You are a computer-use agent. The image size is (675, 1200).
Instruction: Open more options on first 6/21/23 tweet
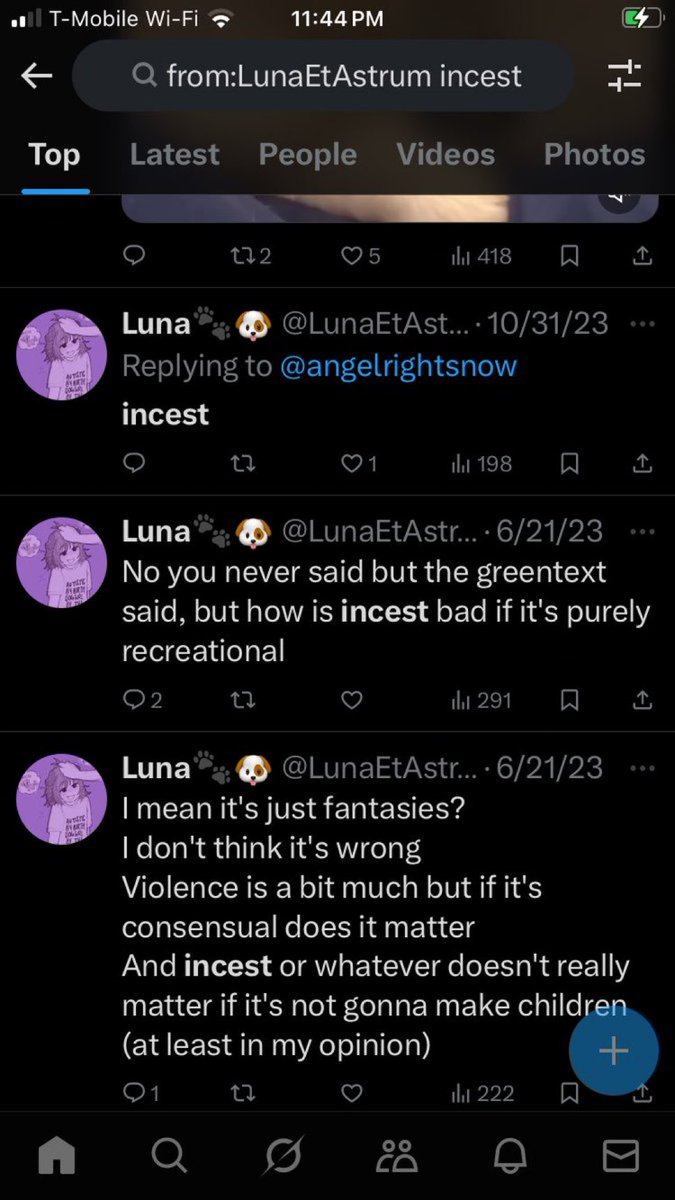click(643, 531)
